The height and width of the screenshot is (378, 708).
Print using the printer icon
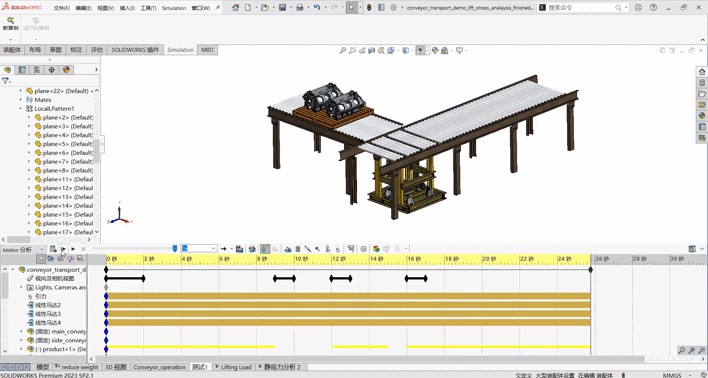pyautogui.click(x=299, y=8)
